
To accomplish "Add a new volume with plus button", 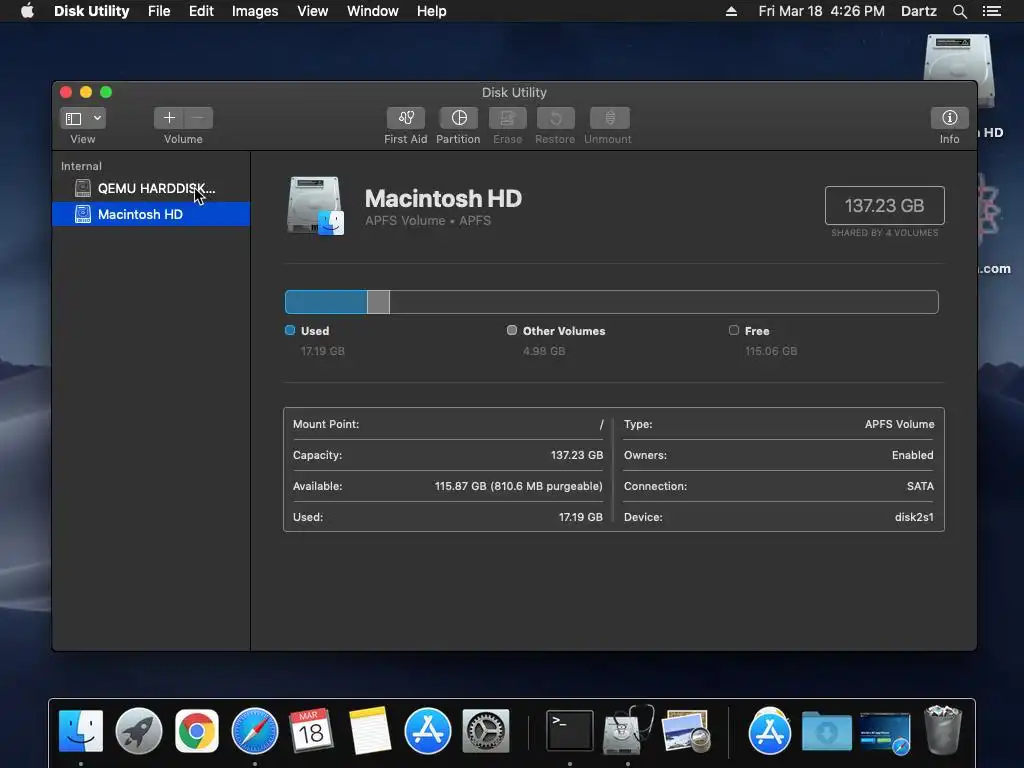I will pyautogui.click(x=169, y=118).
